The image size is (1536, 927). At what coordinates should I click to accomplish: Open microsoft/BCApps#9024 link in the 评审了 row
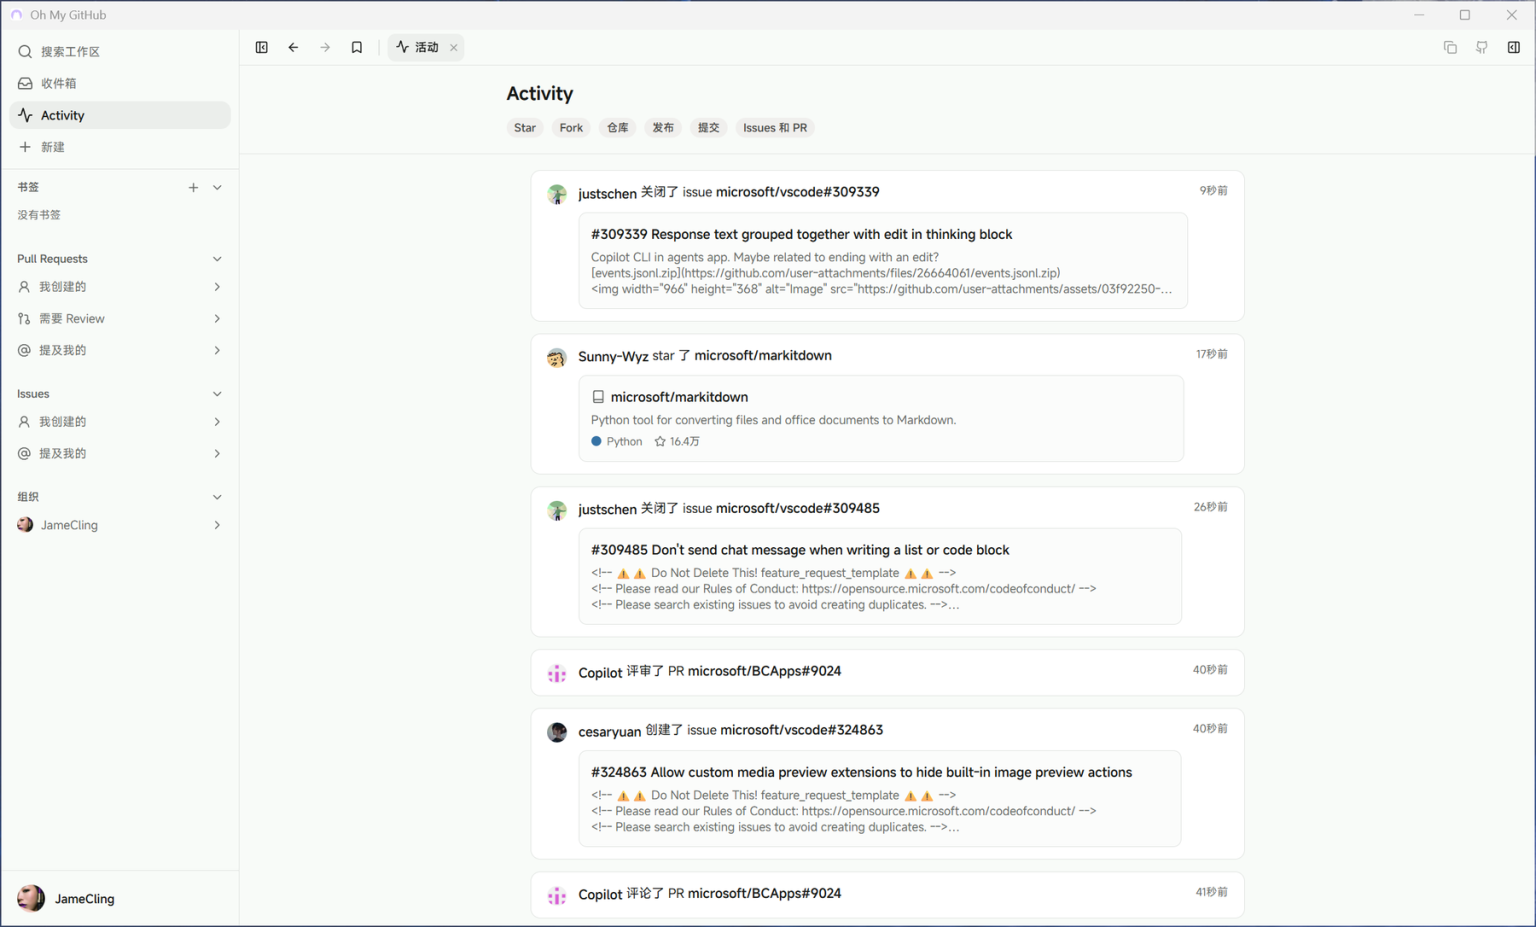(x=764, y=671)
